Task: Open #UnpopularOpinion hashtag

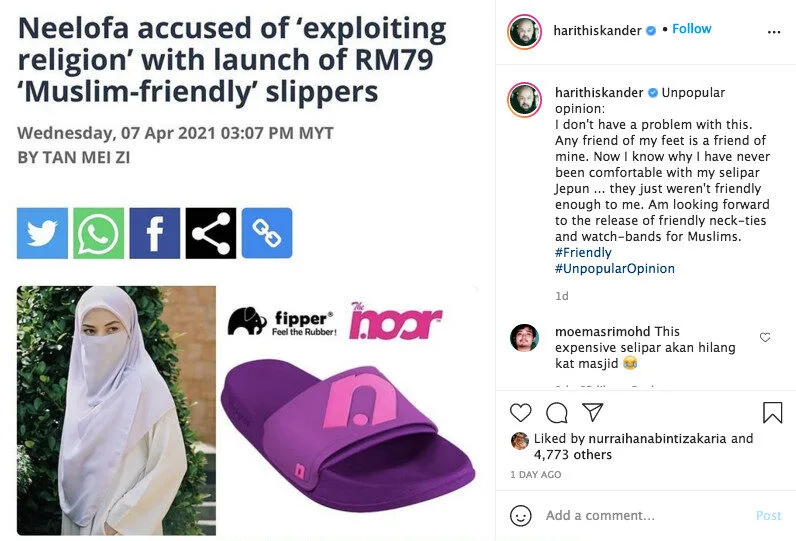Action: [x=614, y=268]
